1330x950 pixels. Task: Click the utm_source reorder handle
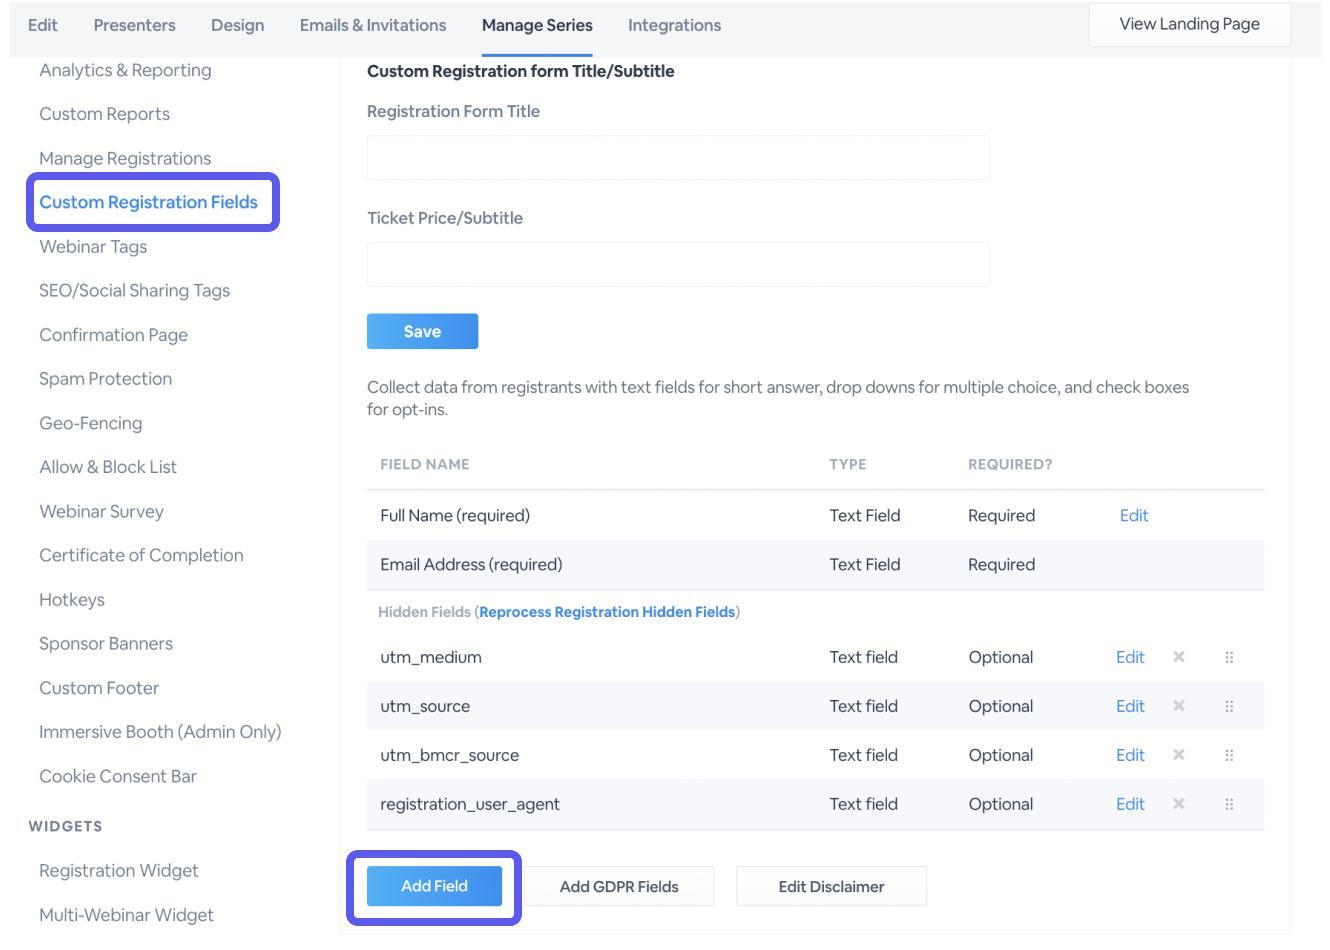pyautogui.click(x=1229, y=706)
